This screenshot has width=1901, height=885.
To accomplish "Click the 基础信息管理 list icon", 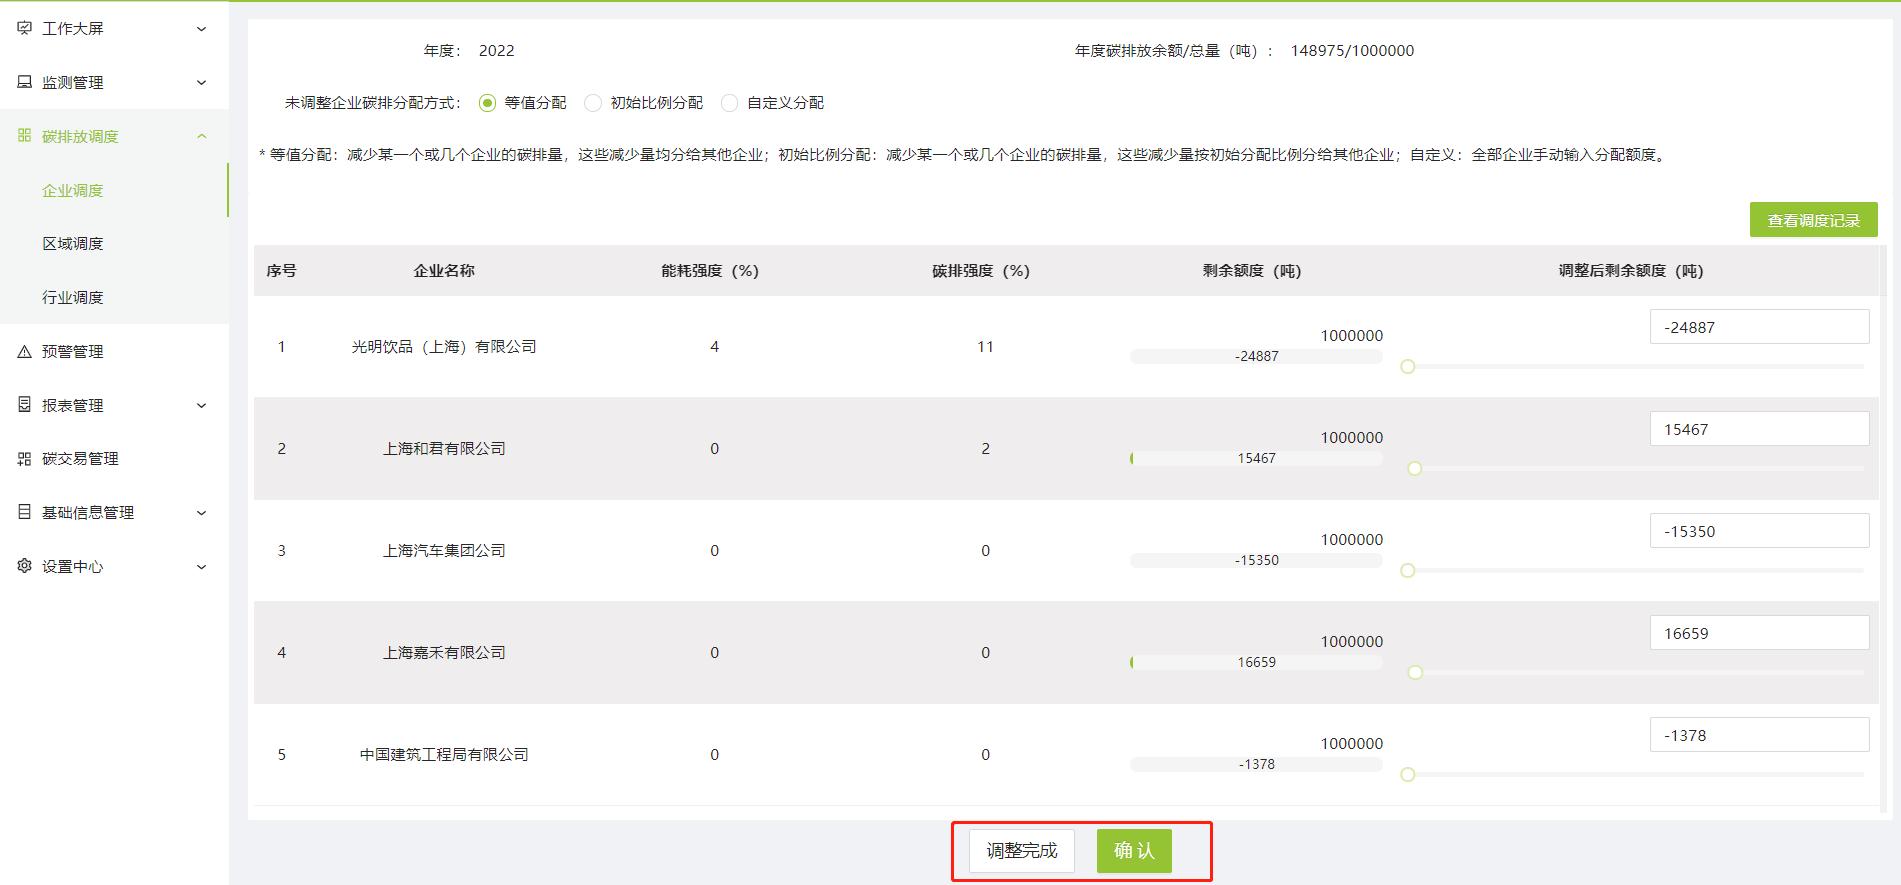I will coord(25,512).
